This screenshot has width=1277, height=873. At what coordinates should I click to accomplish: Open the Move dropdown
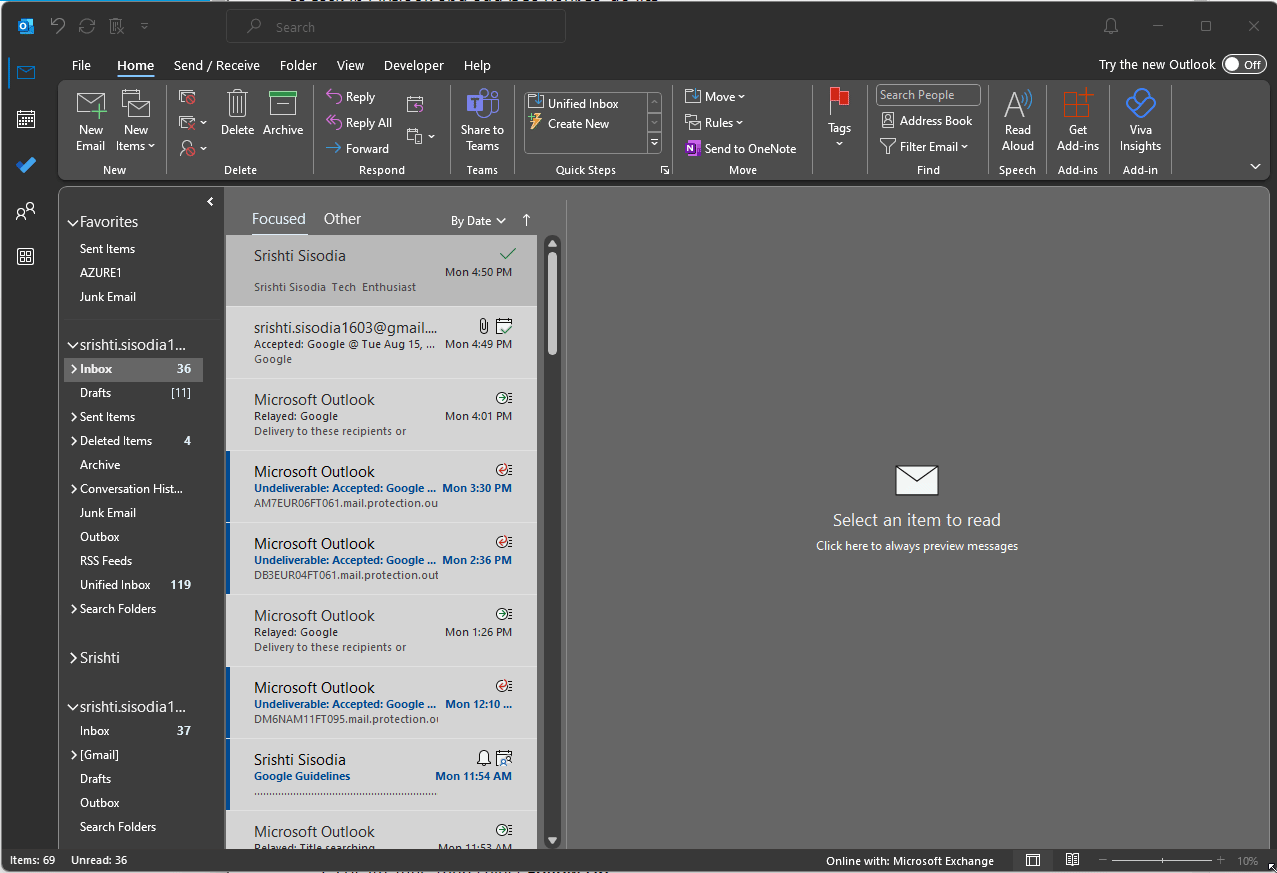(x=715, y=97)
